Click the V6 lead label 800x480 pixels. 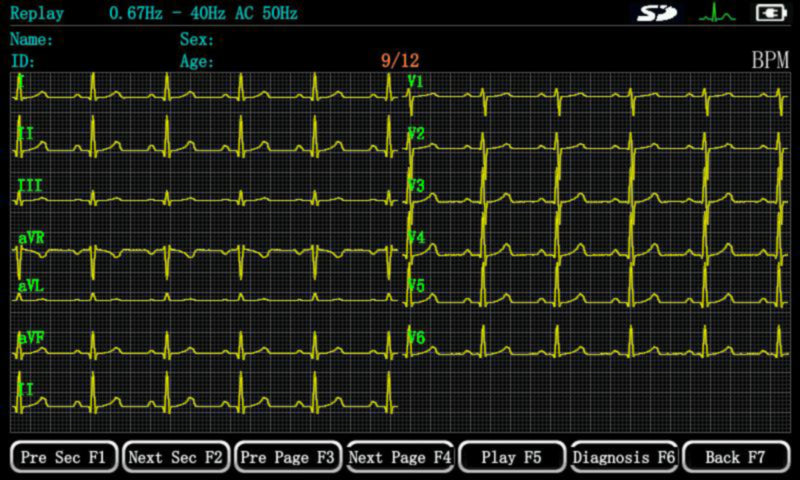[x=416, y=338]
